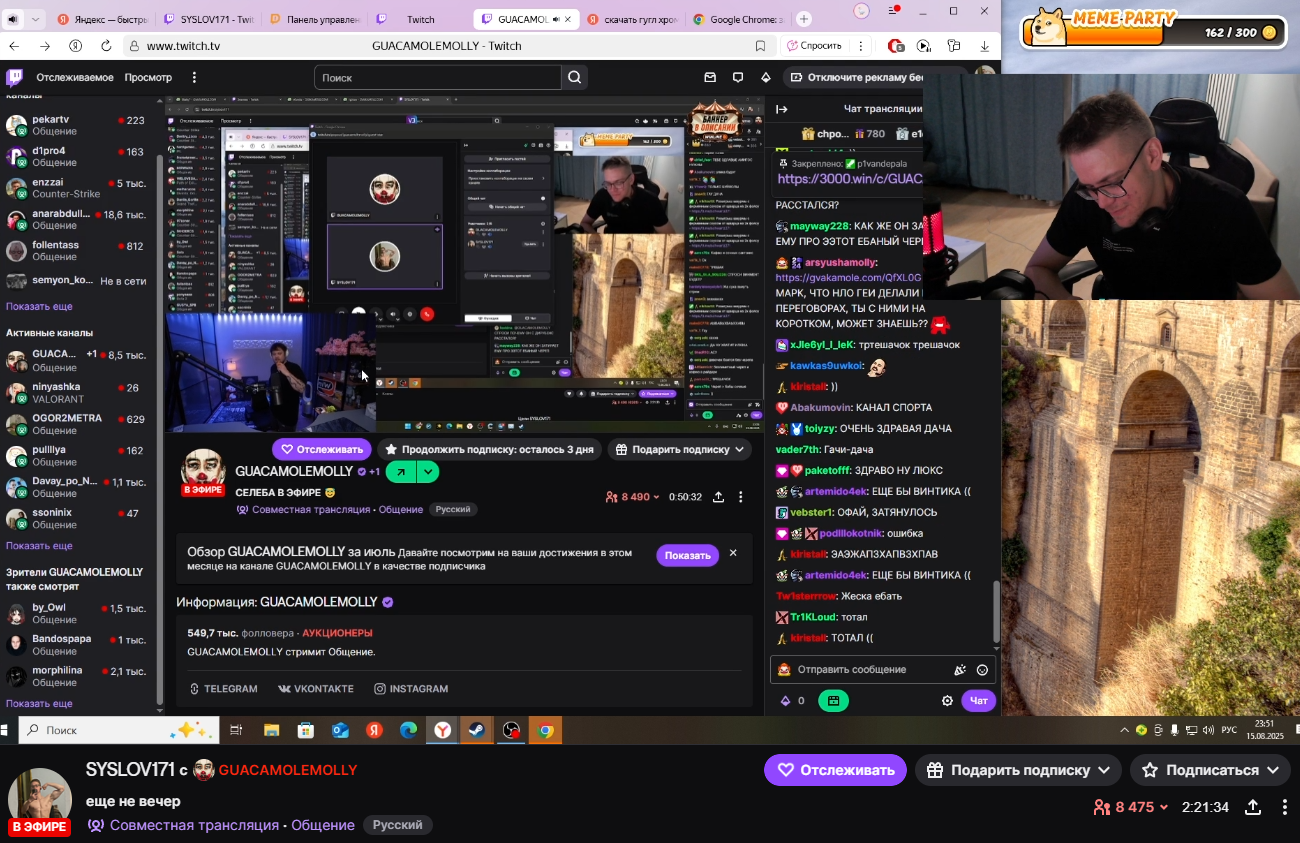The height and width of the screenshot is (843, 1300).
Task: Expand the Подписаться dropdown
Action: click(1210, 770)
